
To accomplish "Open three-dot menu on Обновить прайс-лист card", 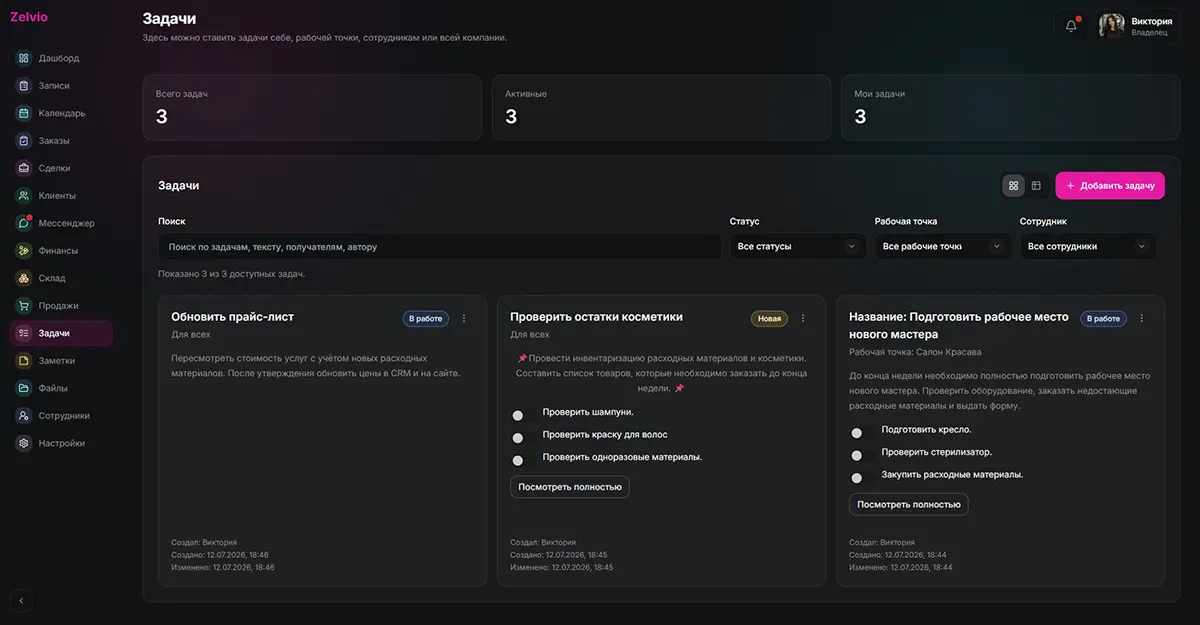I will 463,318.
